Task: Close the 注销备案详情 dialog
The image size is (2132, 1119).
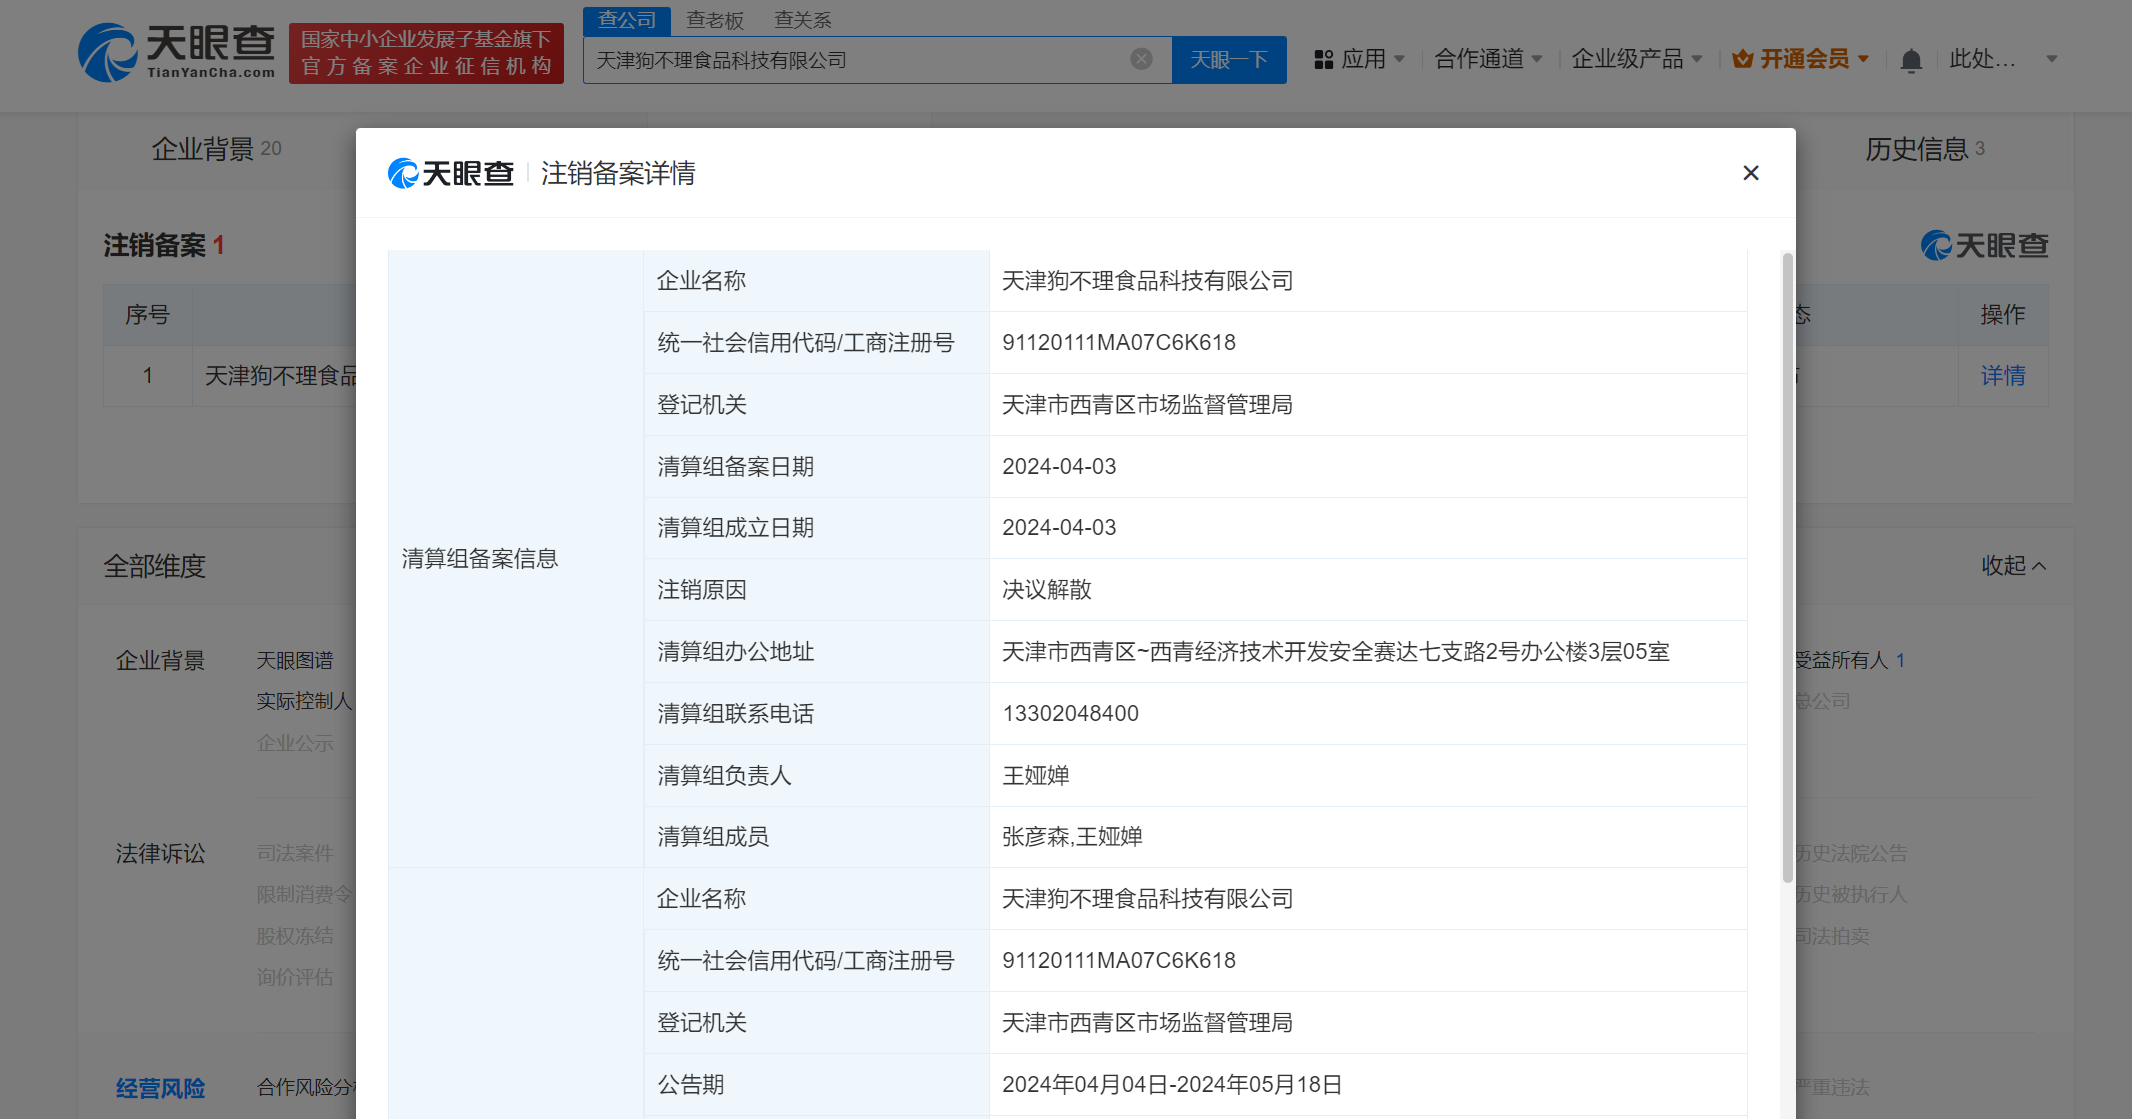Action: 1750,172
